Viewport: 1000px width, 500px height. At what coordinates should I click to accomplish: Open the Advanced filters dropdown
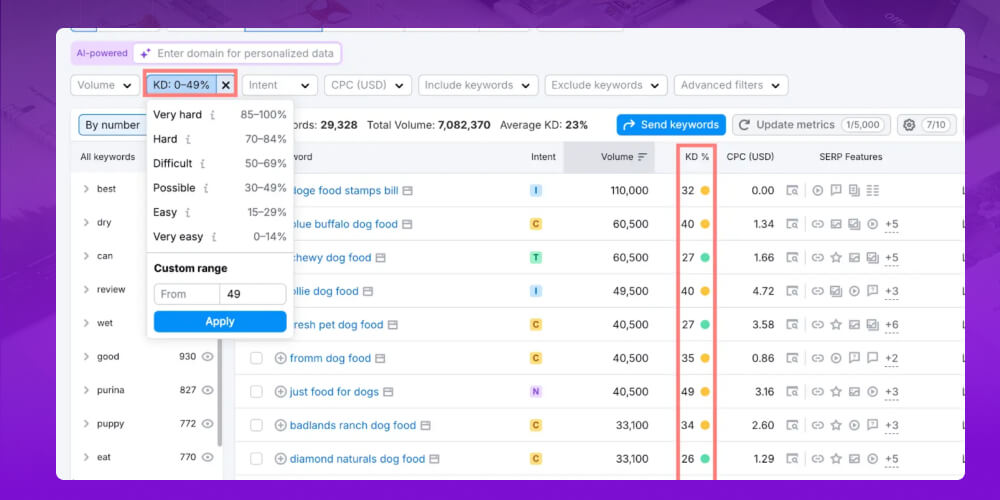(731, 85)
